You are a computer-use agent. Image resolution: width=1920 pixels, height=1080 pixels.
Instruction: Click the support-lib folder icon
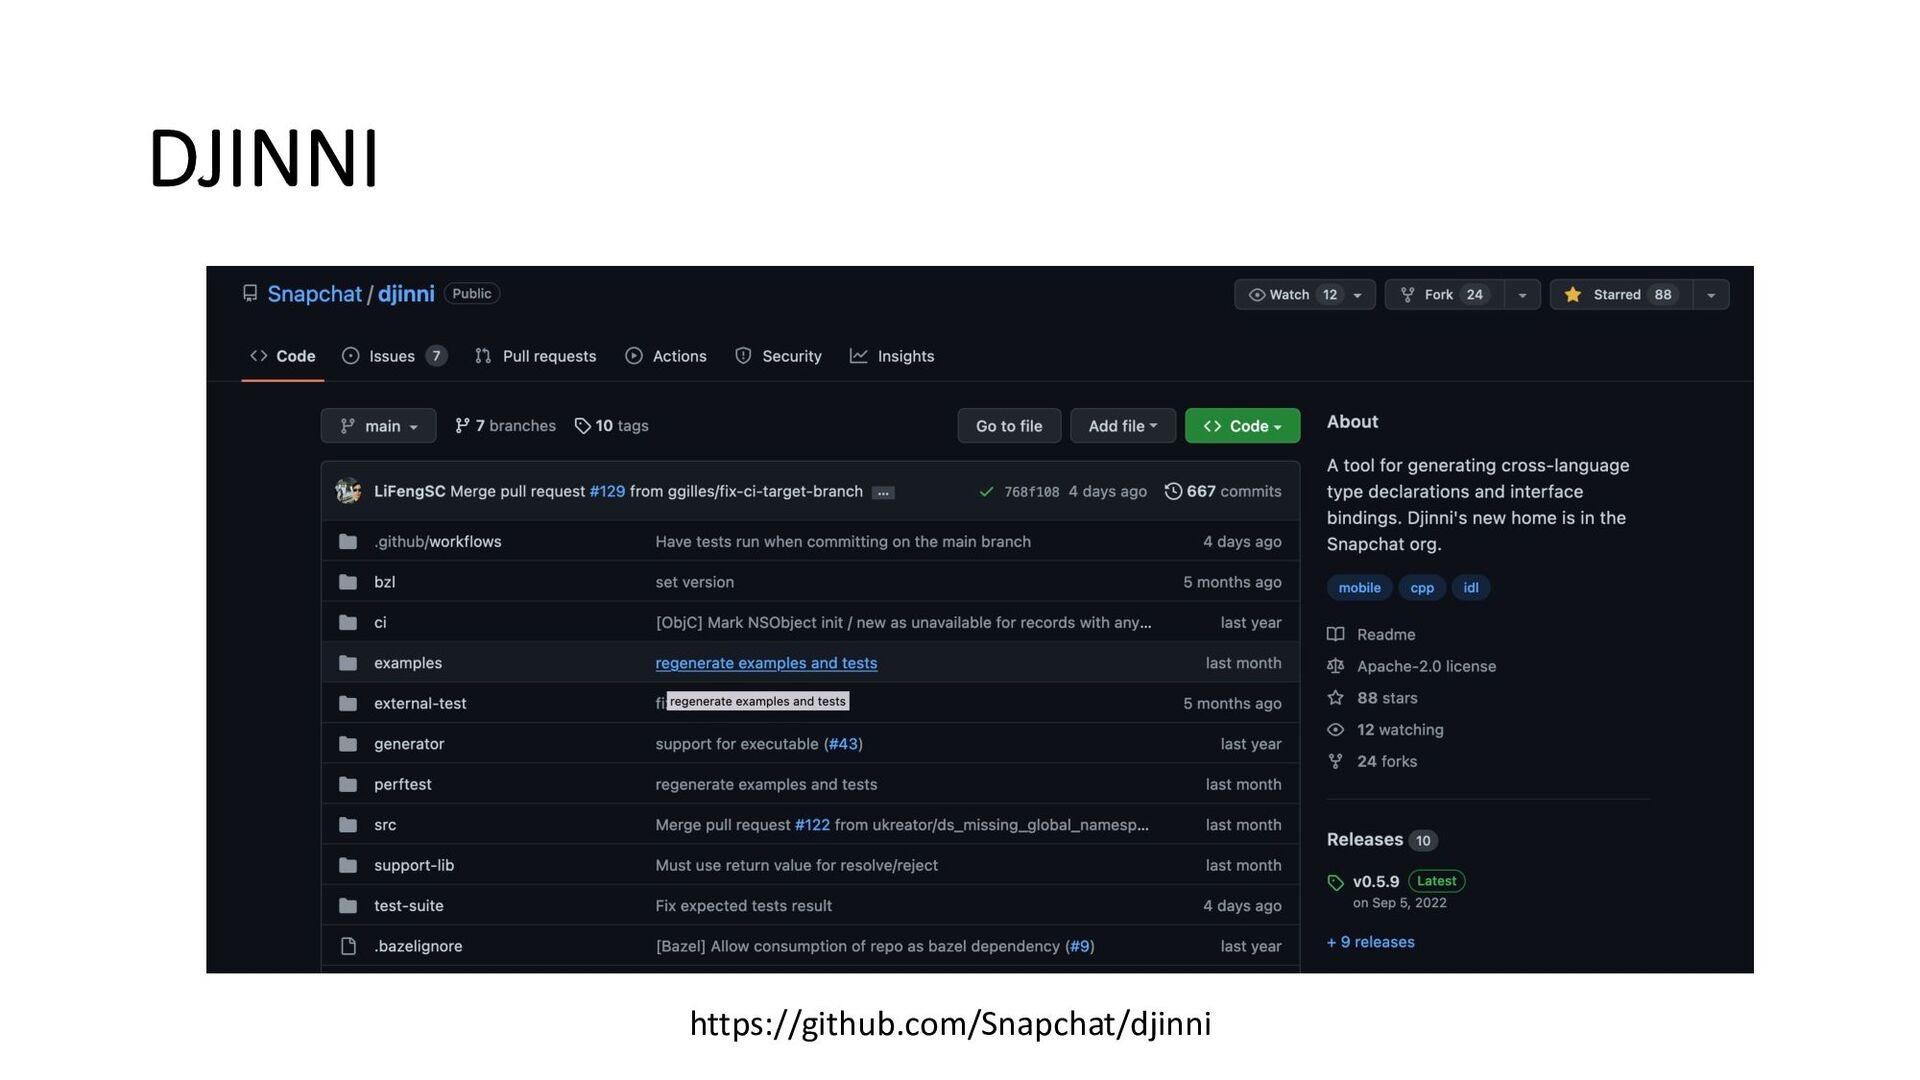[348, 865]
